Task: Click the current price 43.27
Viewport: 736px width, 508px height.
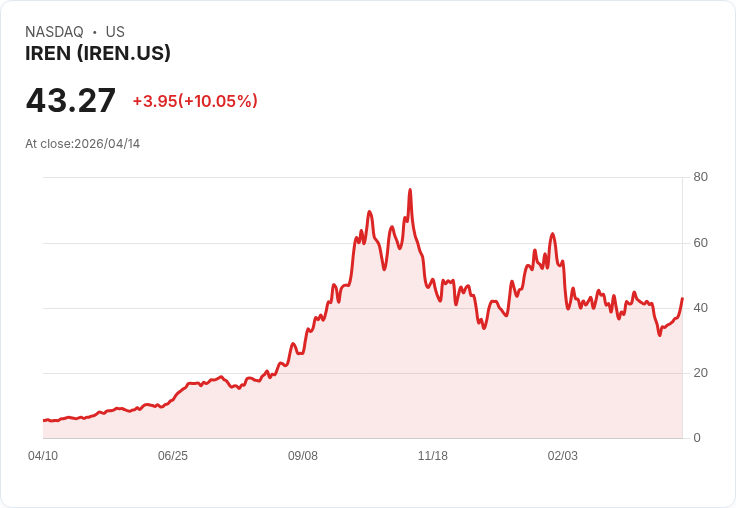Action: [71, 101]
